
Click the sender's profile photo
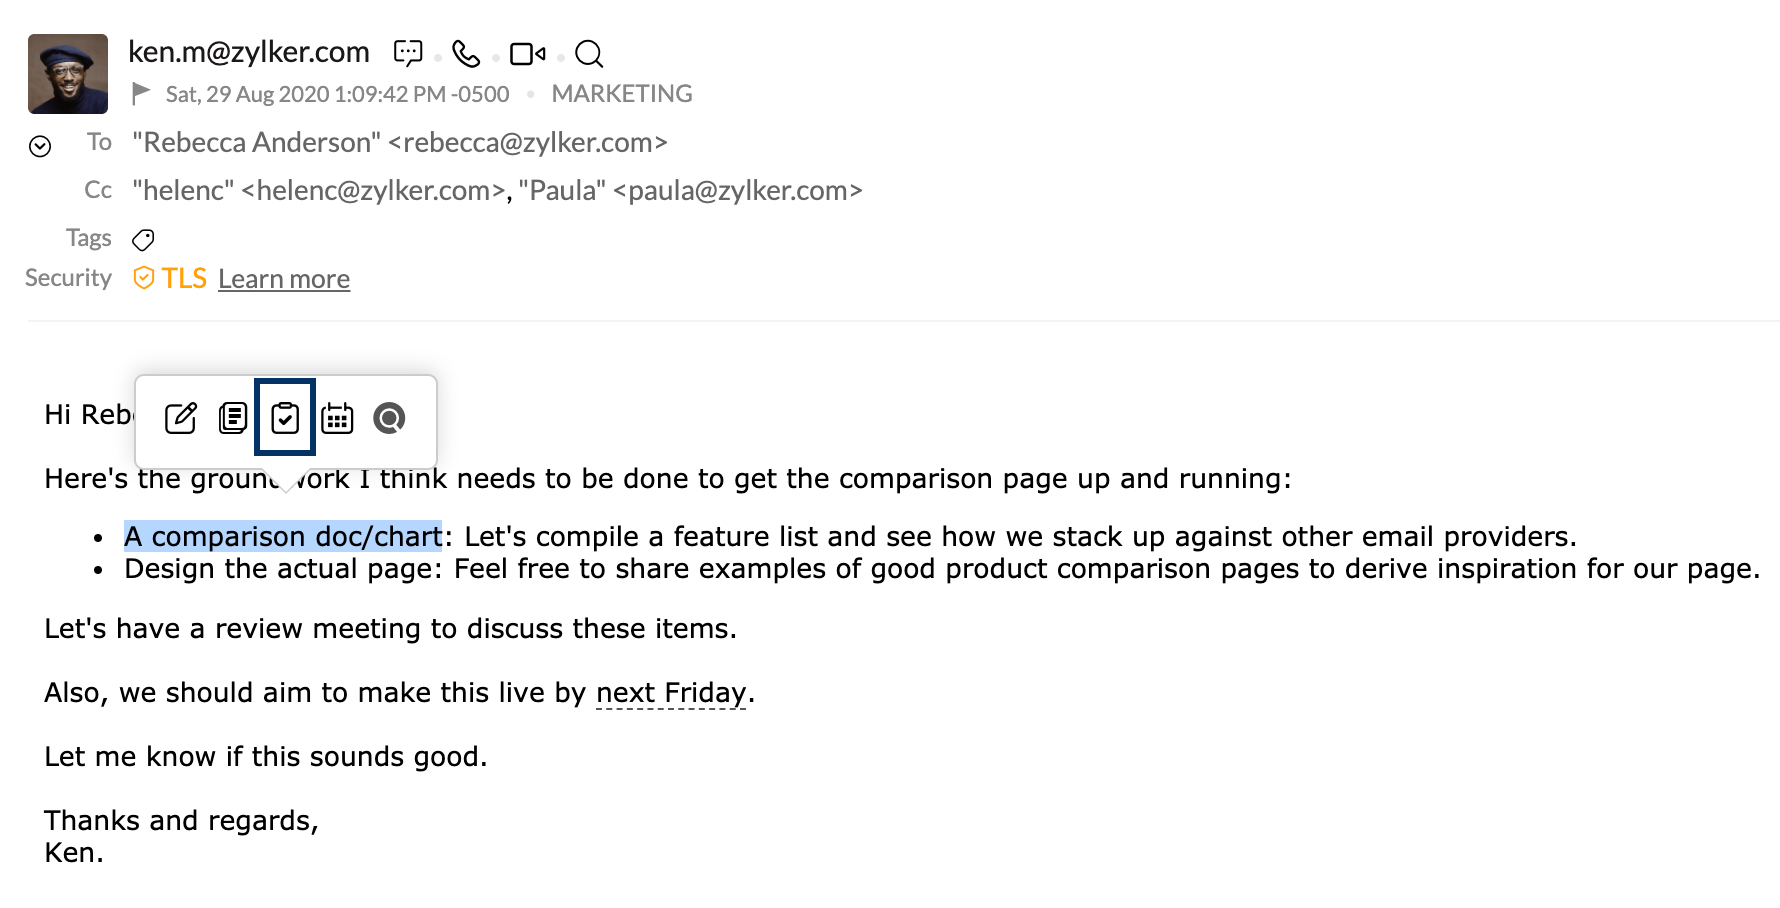point(68,74)
